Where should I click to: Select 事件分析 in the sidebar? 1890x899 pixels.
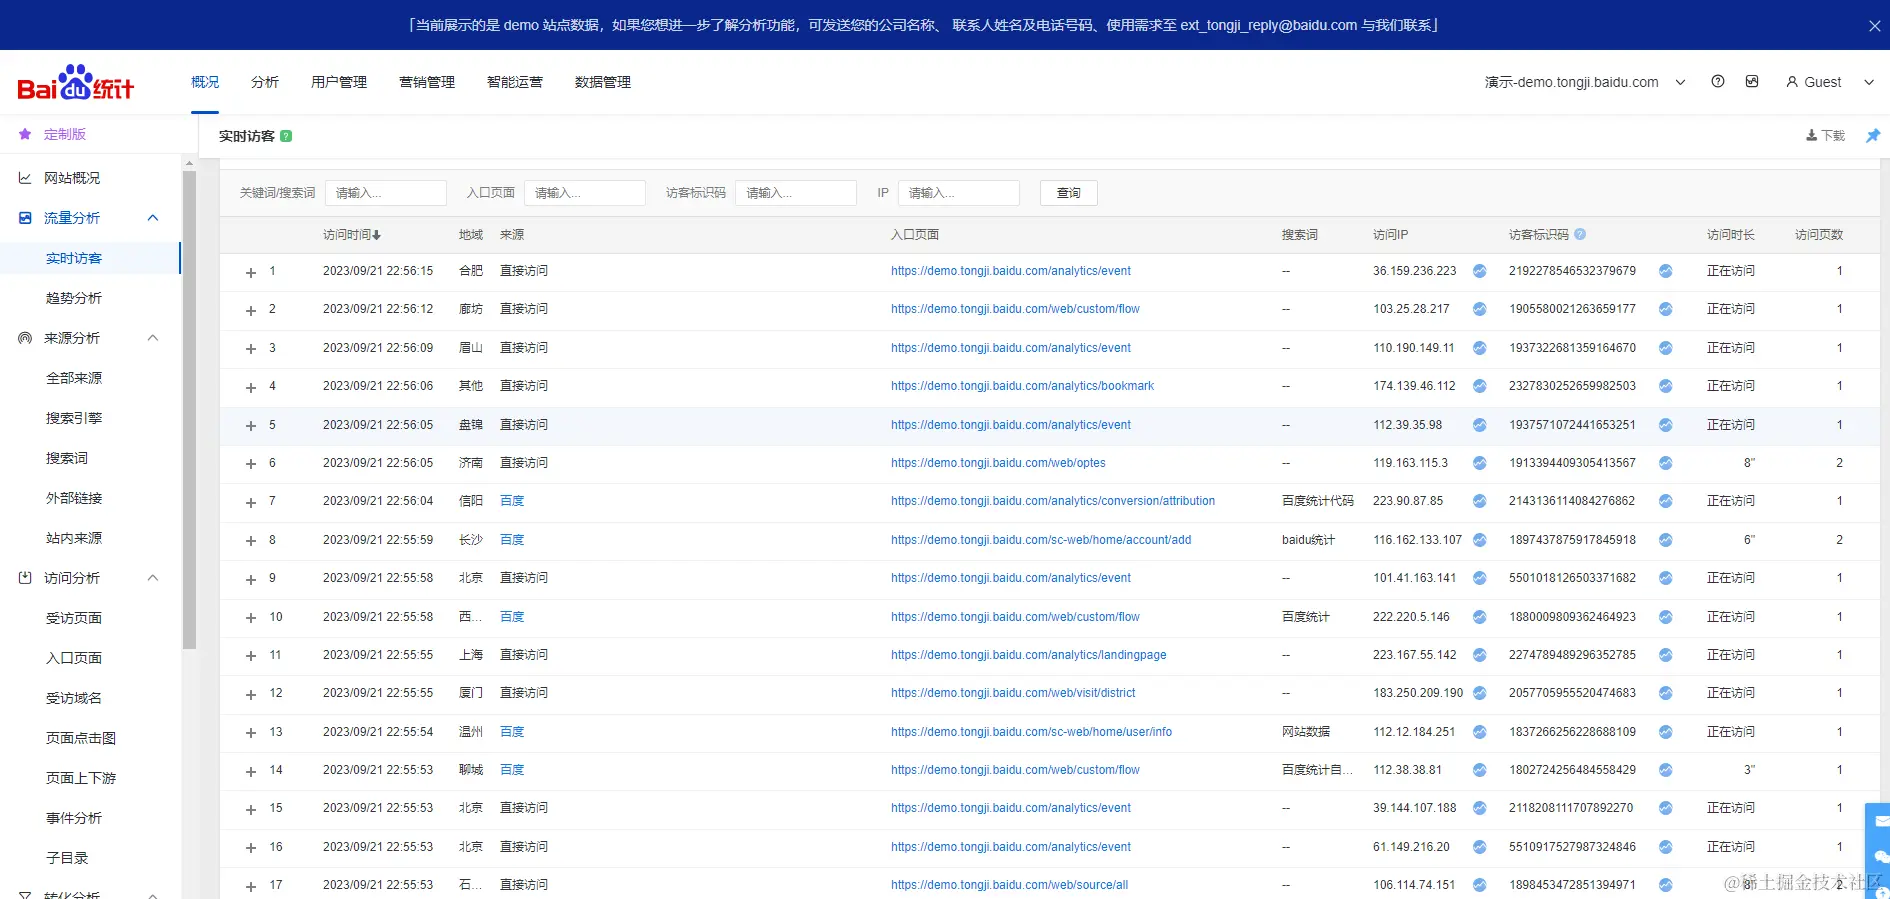pyautogui.click(x=74, y=818)
